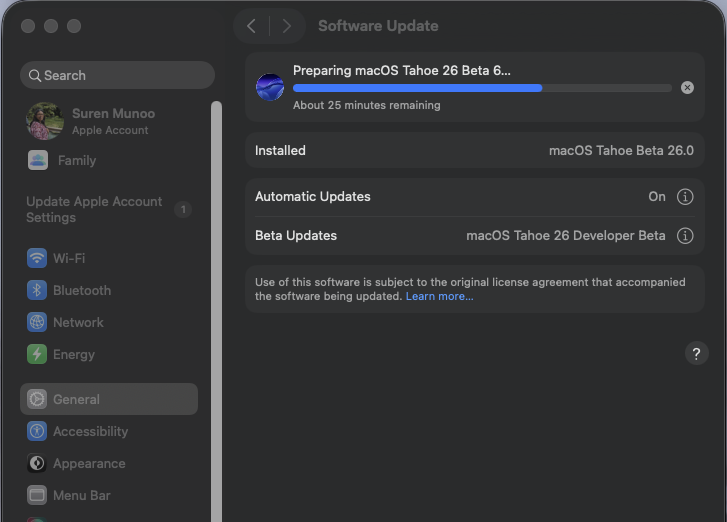The image size is (727, 522).
Task: Click the macOS Tahoe update icon
Action: (x=270, y=87)
